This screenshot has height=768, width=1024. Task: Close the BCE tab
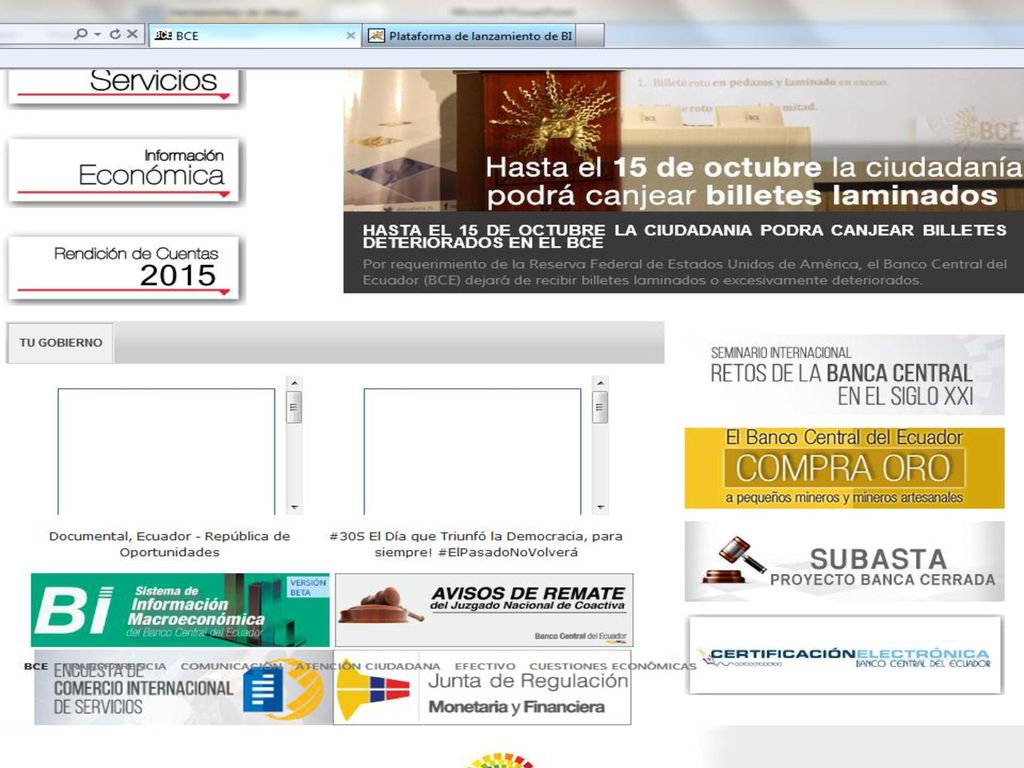point(351,36)
